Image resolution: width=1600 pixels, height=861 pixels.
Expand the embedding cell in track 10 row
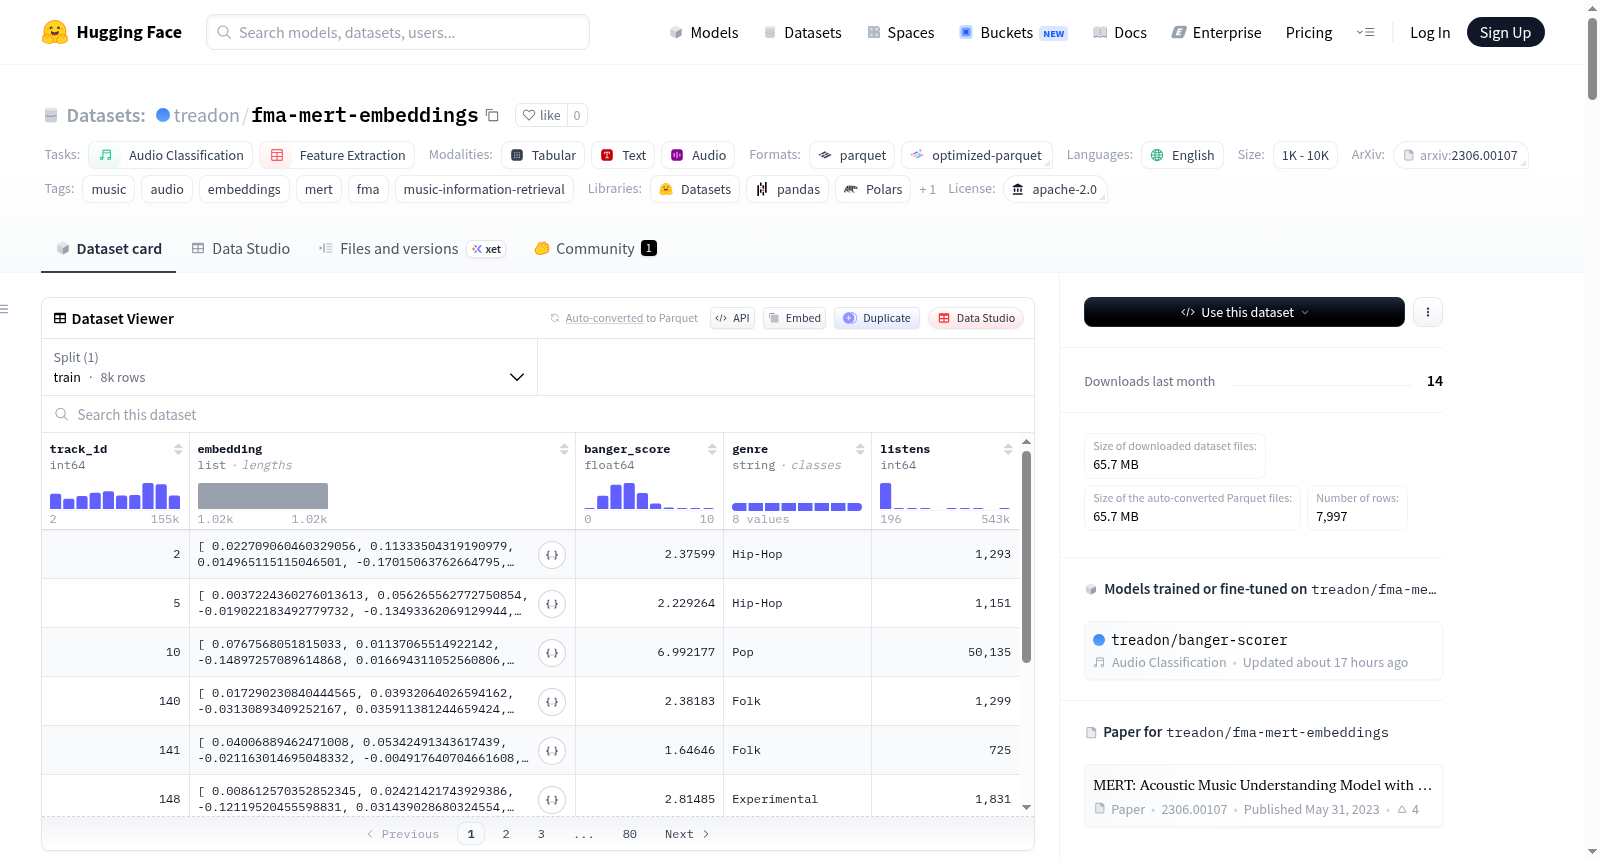tap(552, 653)
